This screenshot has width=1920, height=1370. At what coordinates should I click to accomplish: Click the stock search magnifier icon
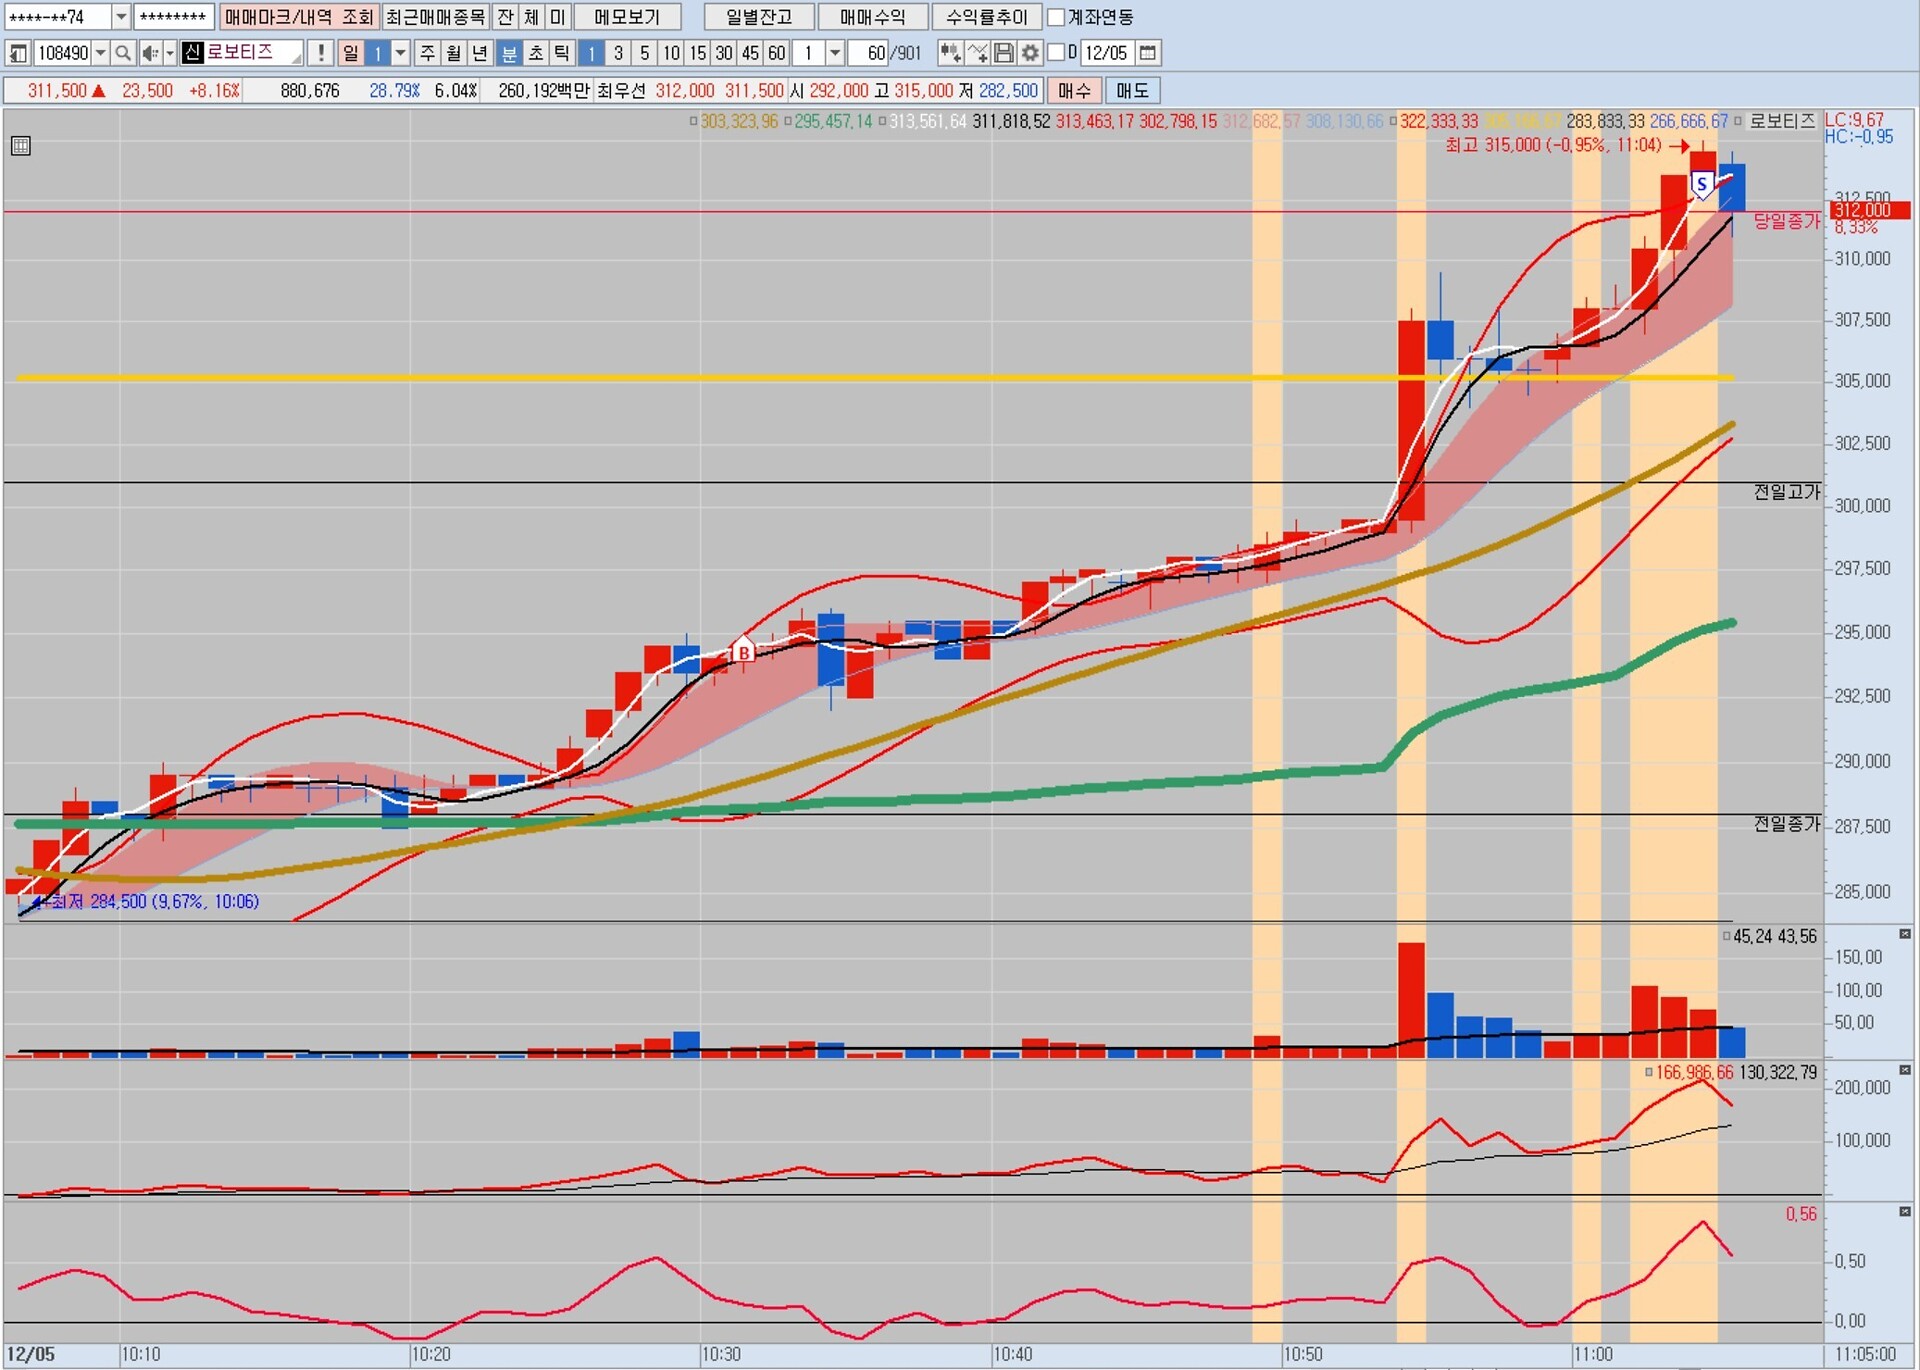pos(123,53)
